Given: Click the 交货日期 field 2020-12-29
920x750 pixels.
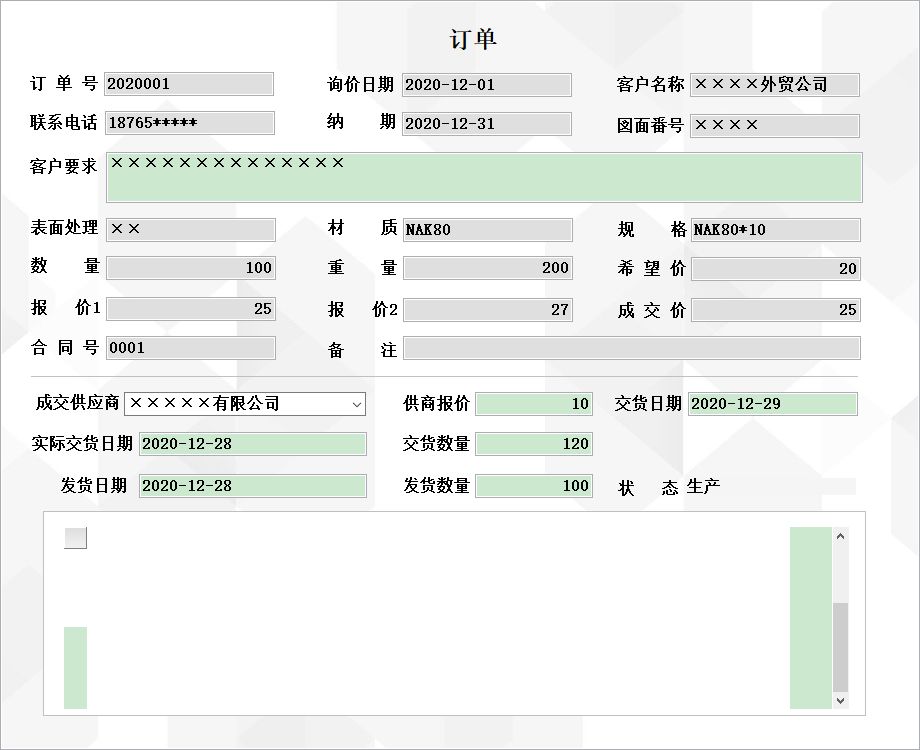Looking at the screenshot, I should click(773, 404).
